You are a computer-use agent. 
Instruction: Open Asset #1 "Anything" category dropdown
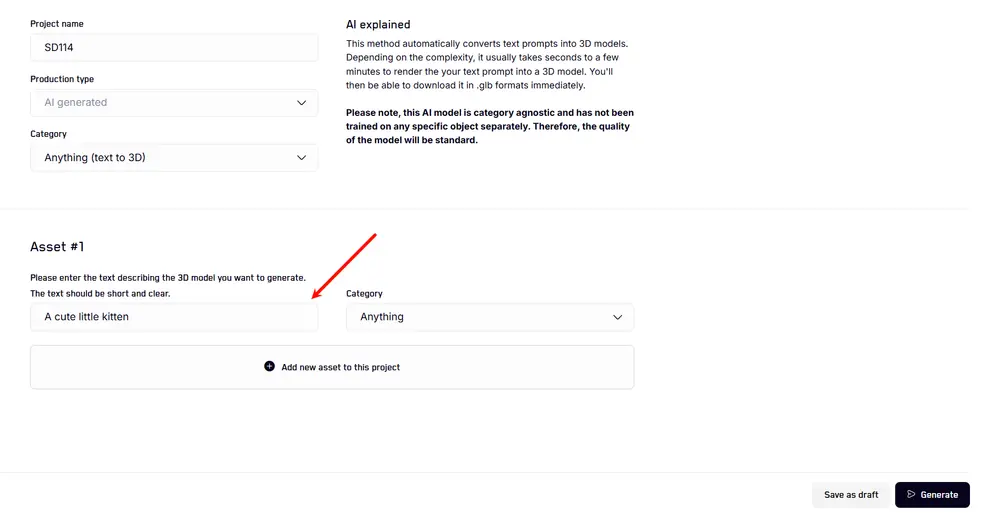tap(489, 317)
